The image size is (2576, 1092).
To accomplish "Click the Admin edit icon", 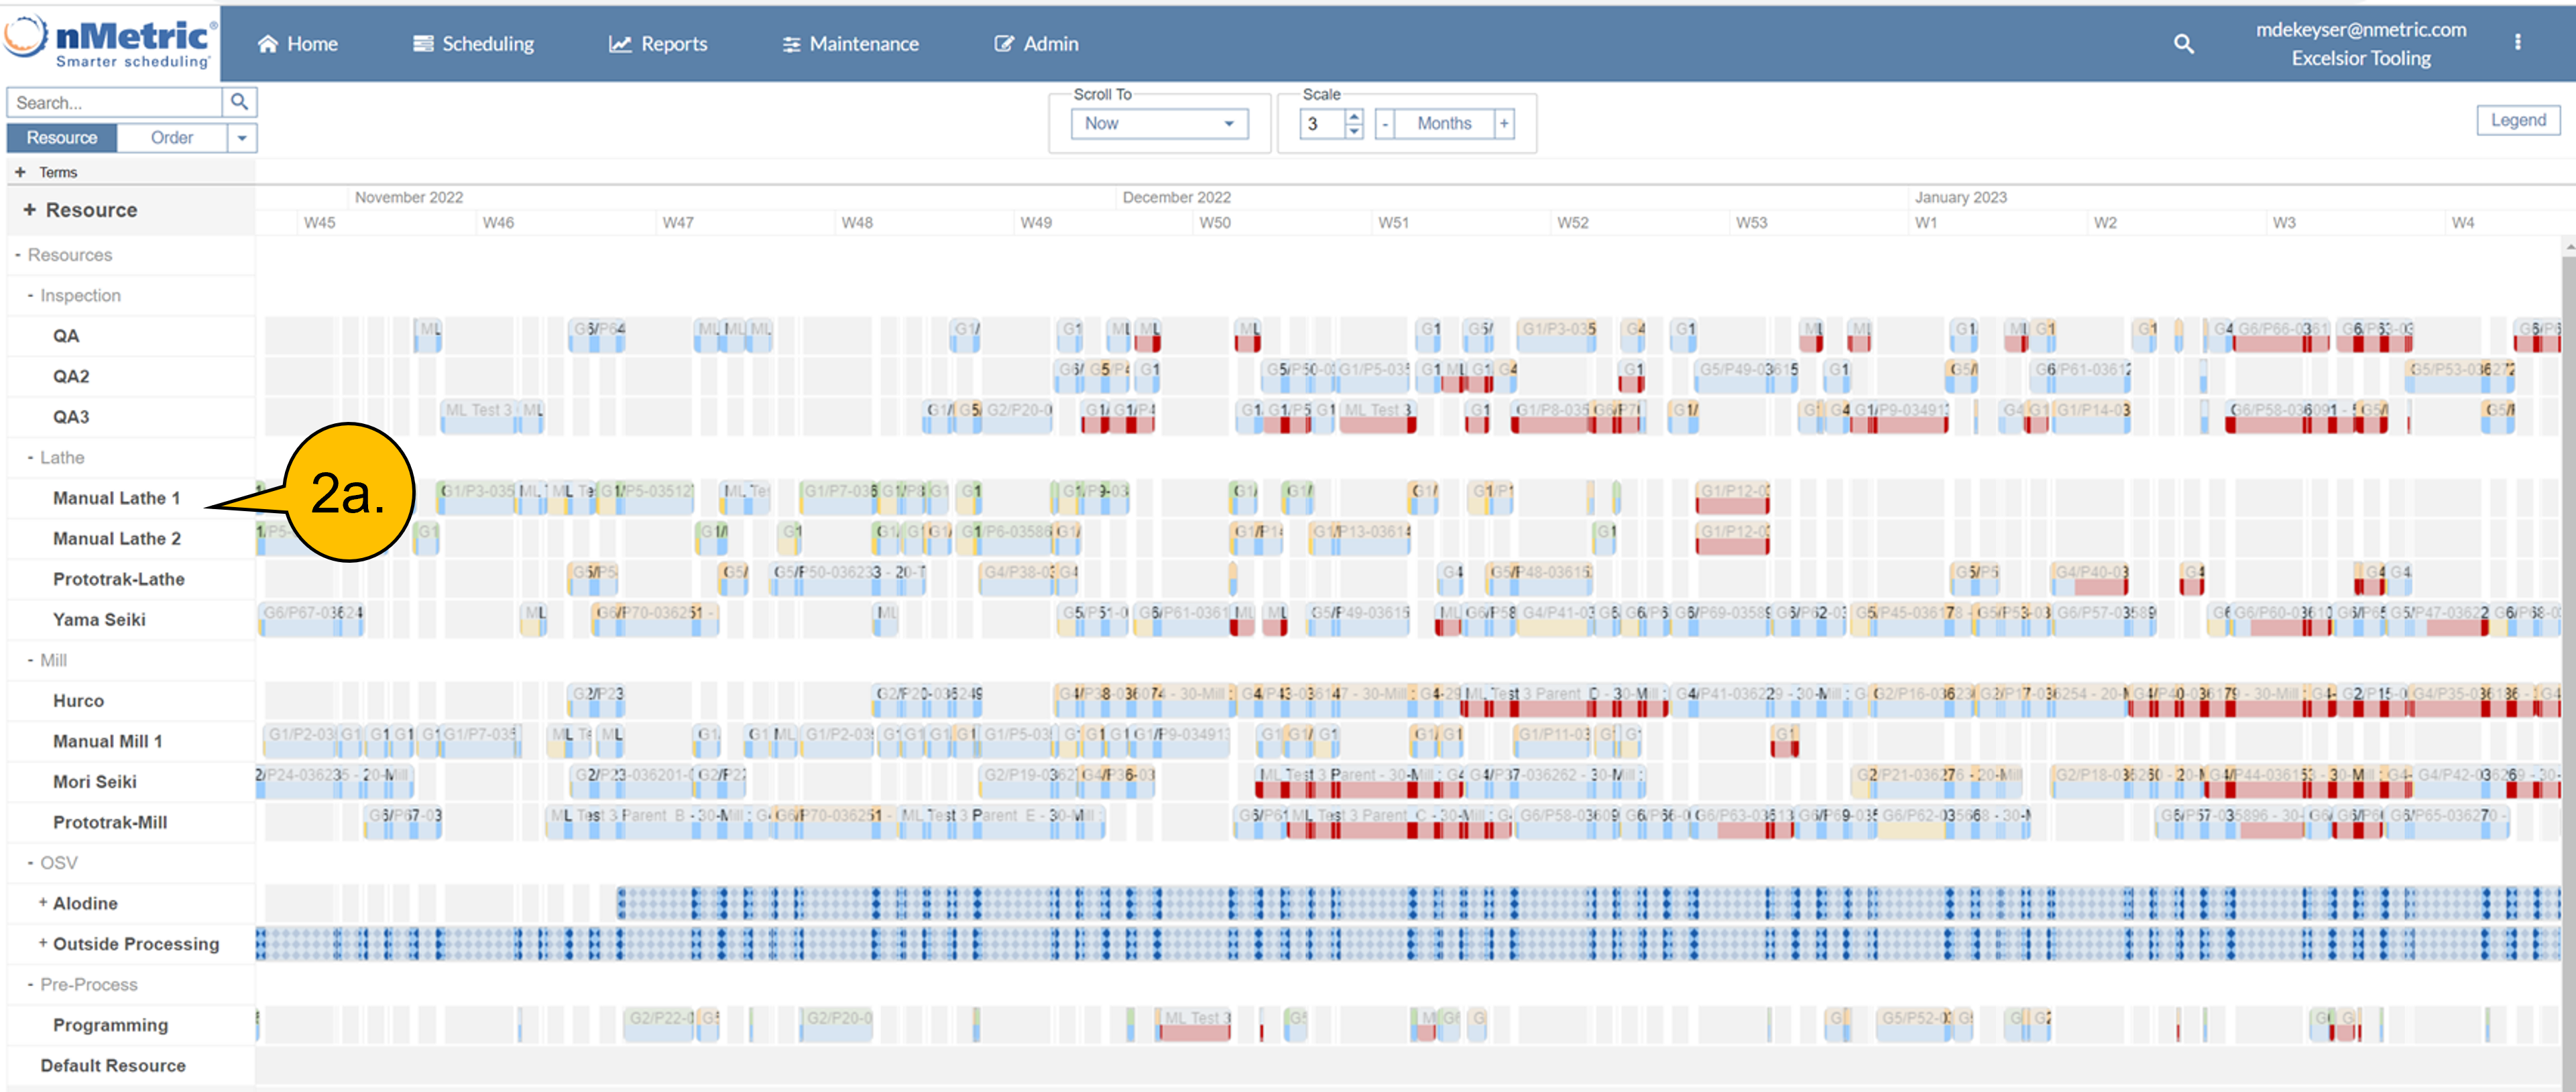I will (x=1003, y=44).
